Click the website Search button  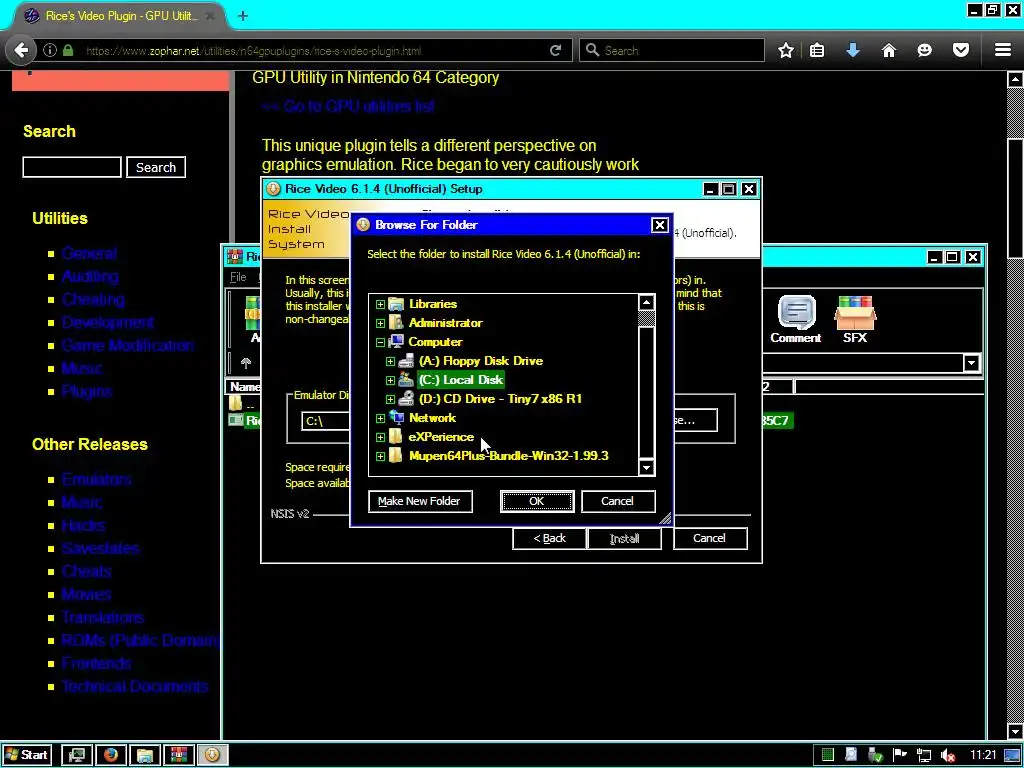click(x=155, y=167)
